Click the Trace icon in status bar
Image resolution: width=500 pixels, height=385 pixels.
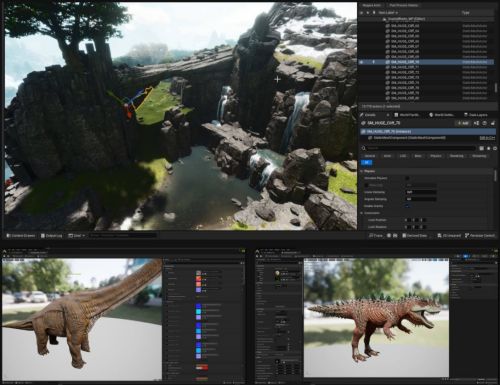click(371, 235)
